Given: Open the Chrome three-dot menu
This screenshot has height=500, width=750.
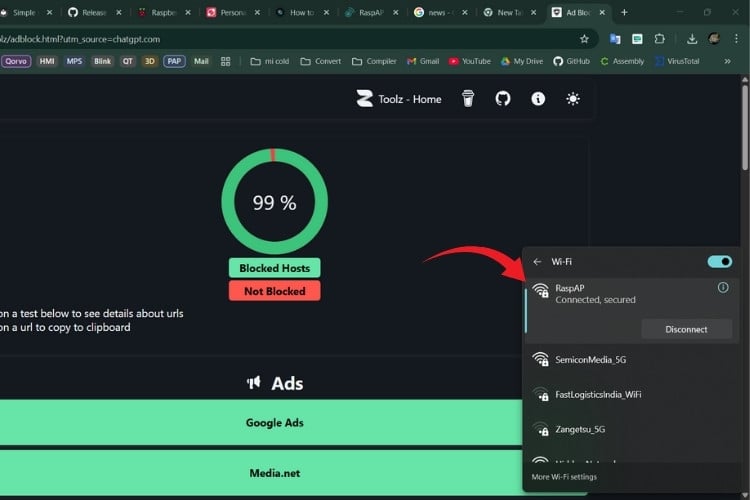Looking at the screenshot, I should 736,39.
